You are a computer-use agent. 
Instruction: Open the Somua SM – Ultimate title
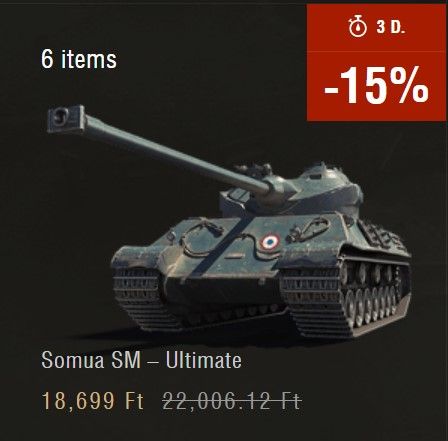click(141, 361)
